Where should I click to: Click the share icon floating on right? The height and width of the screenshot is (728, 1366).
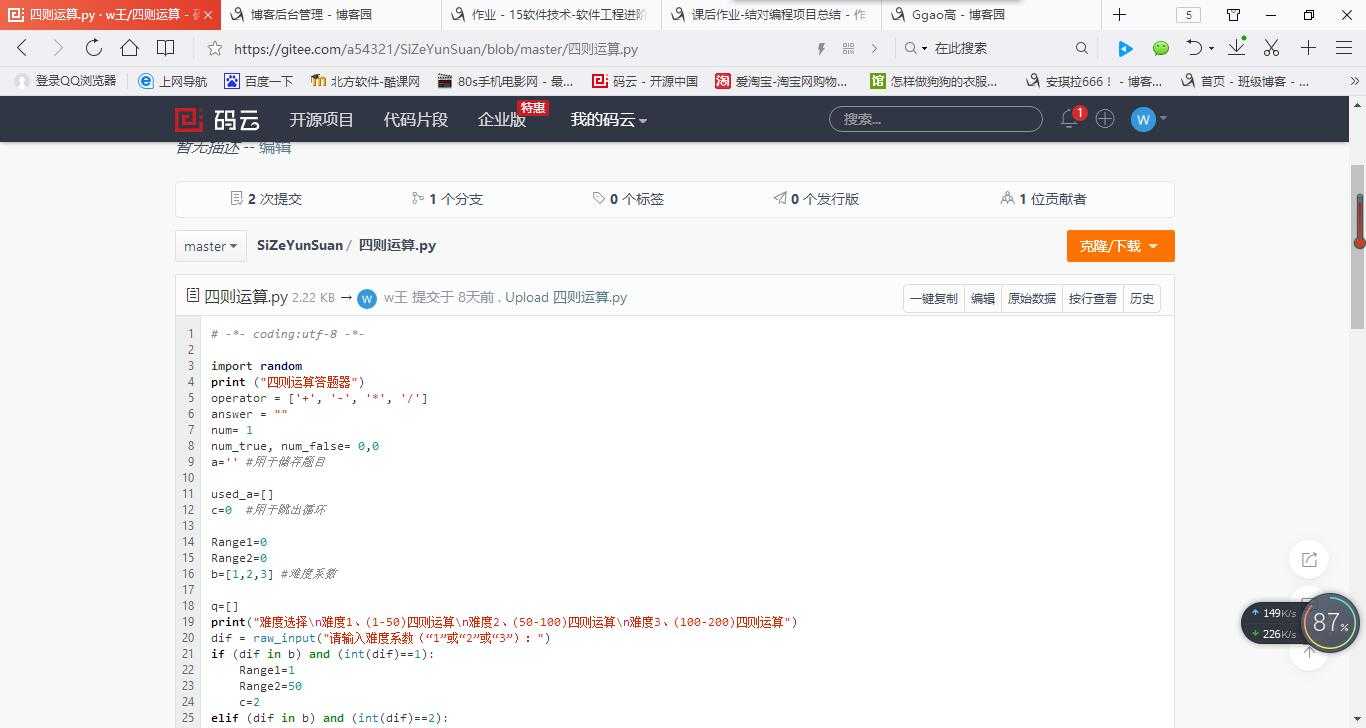pos(1309,560)
